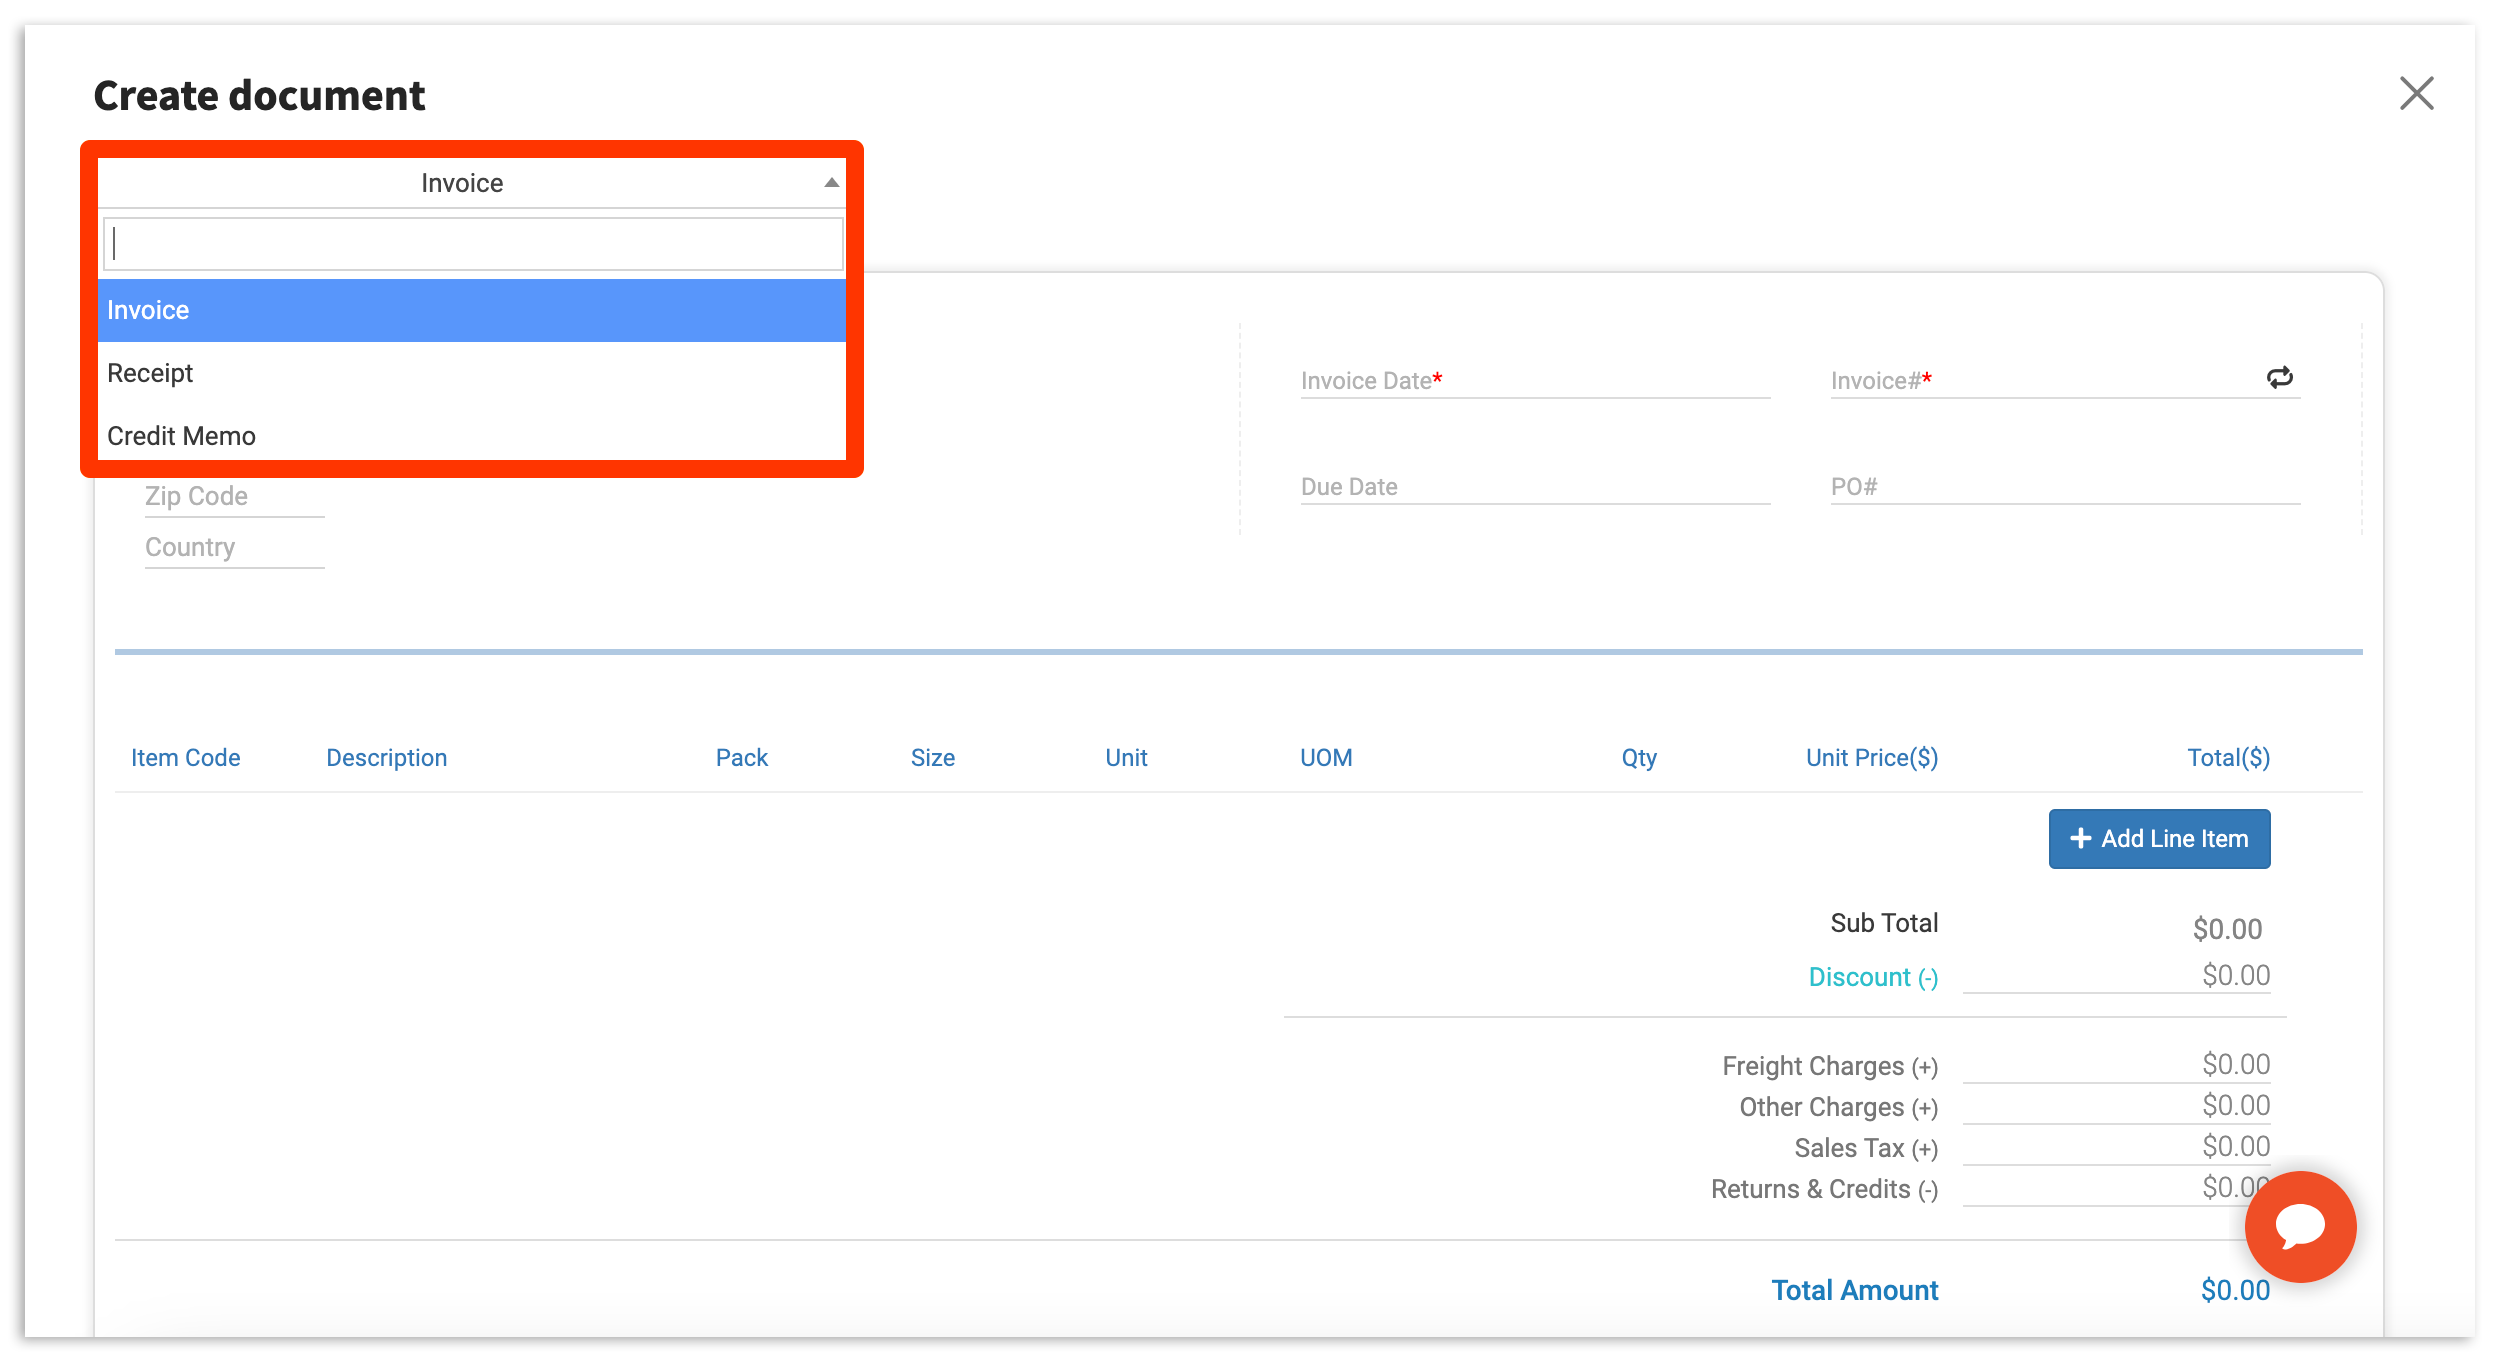Click the dropdown search text box

(x=473, y=245)
